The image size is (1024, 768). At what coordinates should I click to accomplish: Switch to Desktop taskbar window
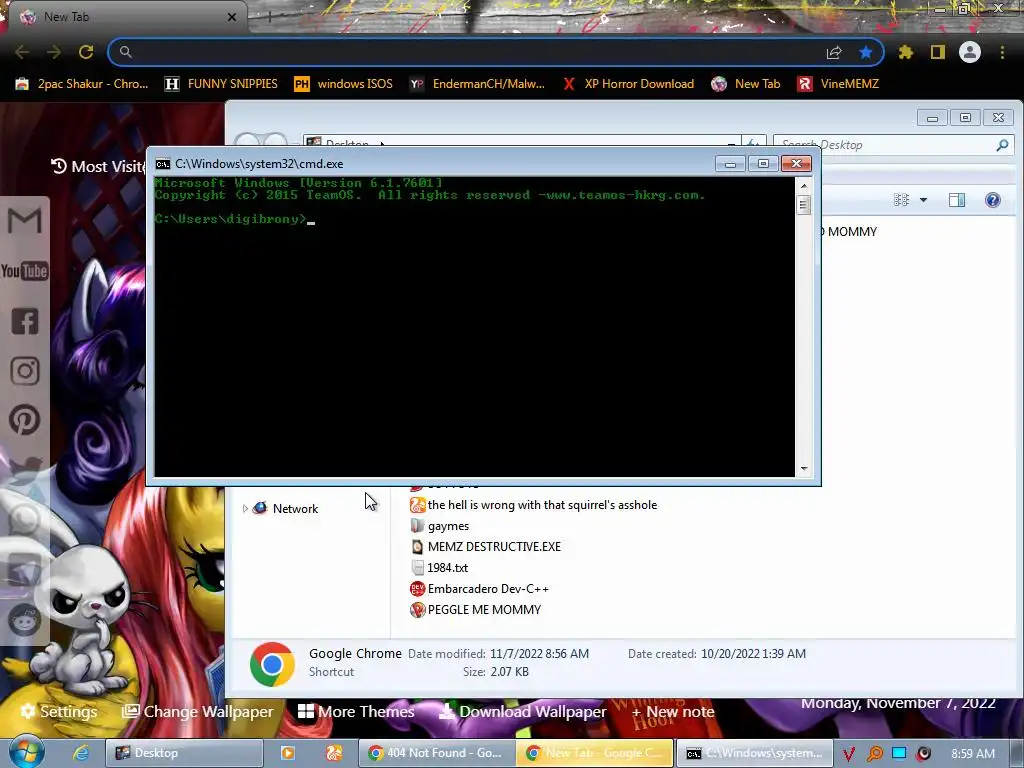pyautogui.click(x=184, y=753)
